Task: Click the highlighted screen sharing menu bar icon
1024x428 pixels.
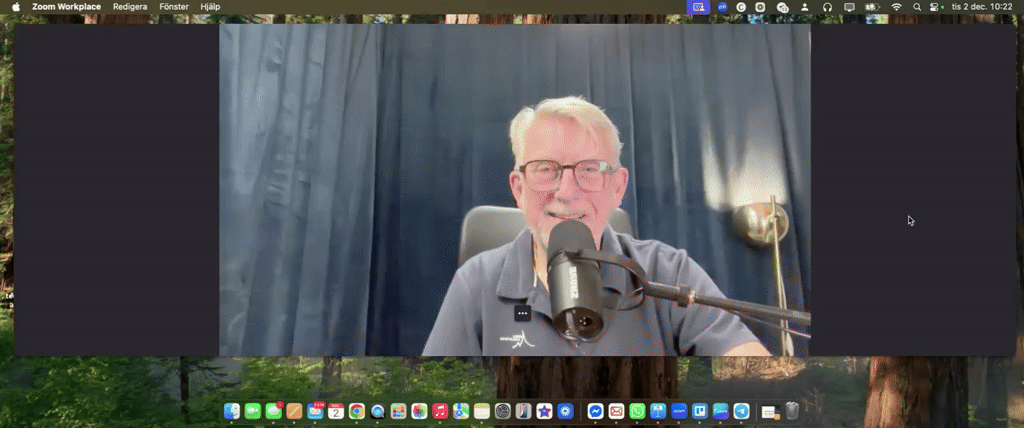Action: (698, 7)
